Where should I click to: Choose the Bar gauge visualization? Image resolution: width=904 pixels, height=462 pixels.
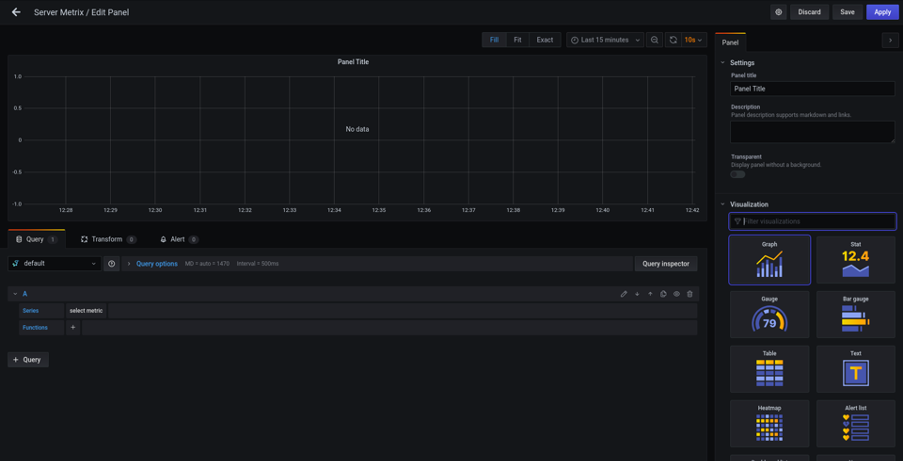856,314
